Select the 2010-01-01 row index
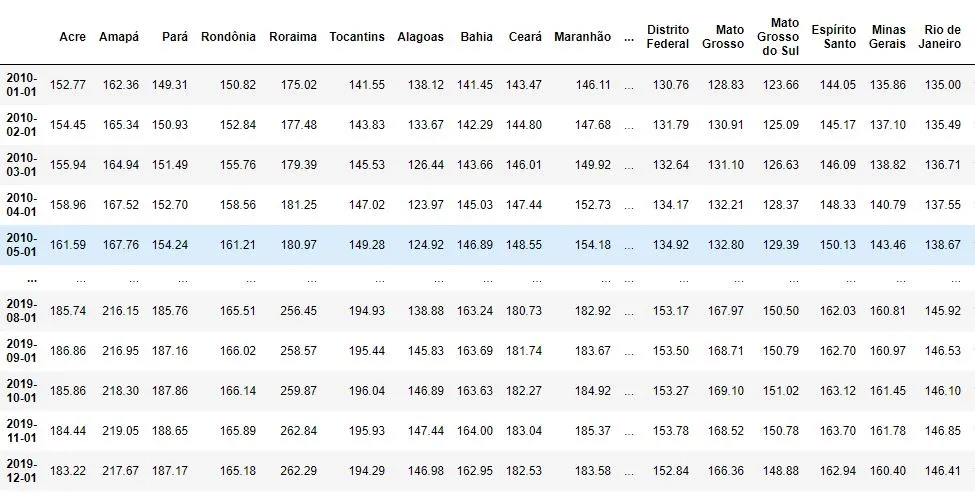The height and width of the screenshot is (499, 975). coord(22,85)
